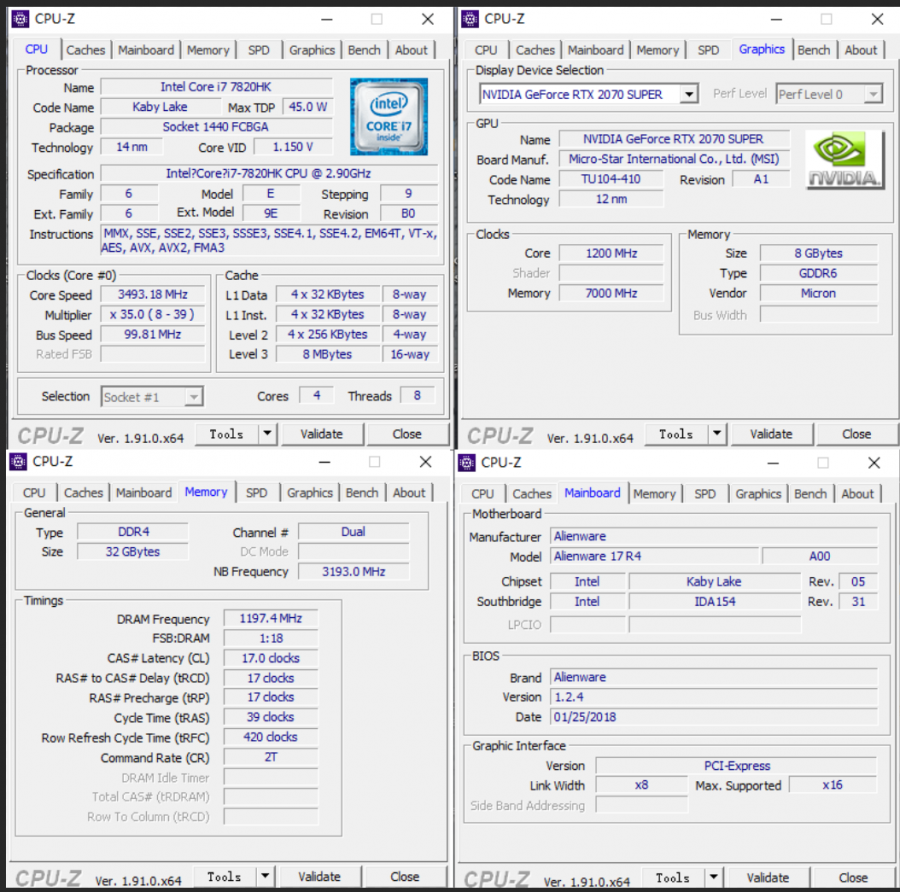The width and height of the screenshot is (900, 892).
Task: Click motherboard Model field Alienware 17 R4
Action: pos(654,556)
